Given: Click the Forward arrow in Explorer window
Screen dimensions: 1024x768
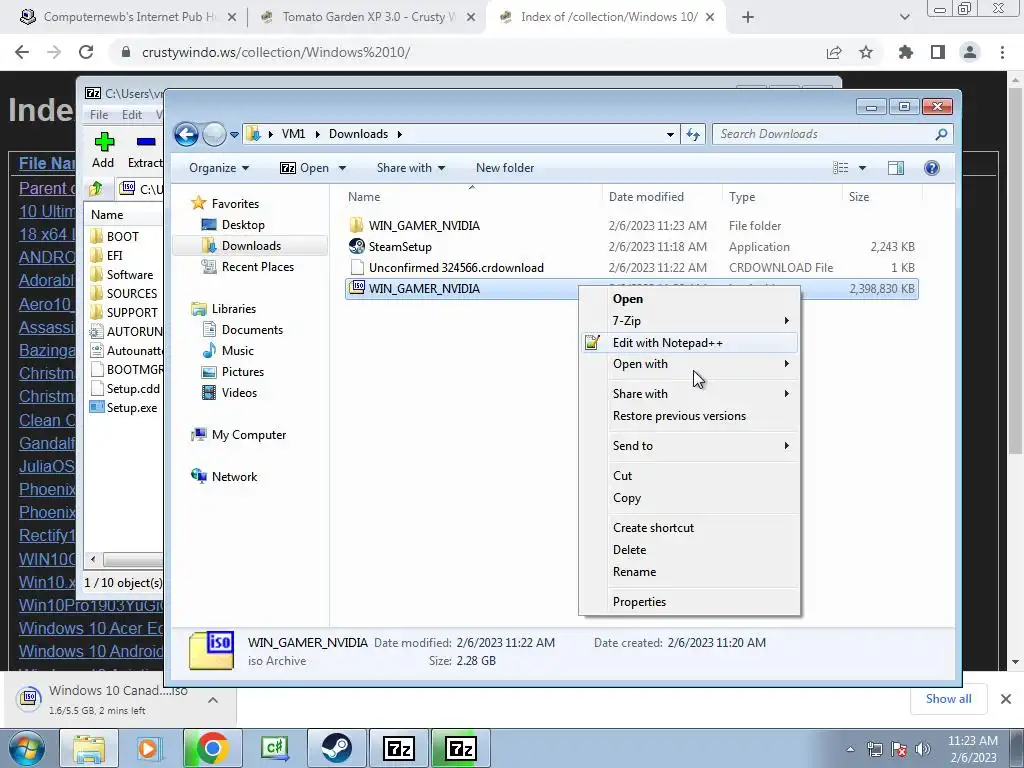Looking at the screenshot, I should click(214, 135).
